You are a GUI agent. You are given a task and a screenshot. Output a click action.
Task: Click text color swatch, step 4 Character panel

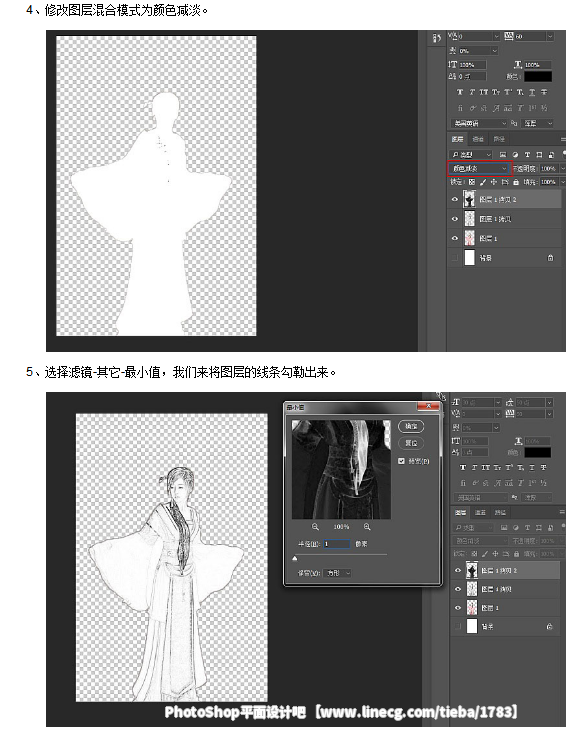[538, 76]
